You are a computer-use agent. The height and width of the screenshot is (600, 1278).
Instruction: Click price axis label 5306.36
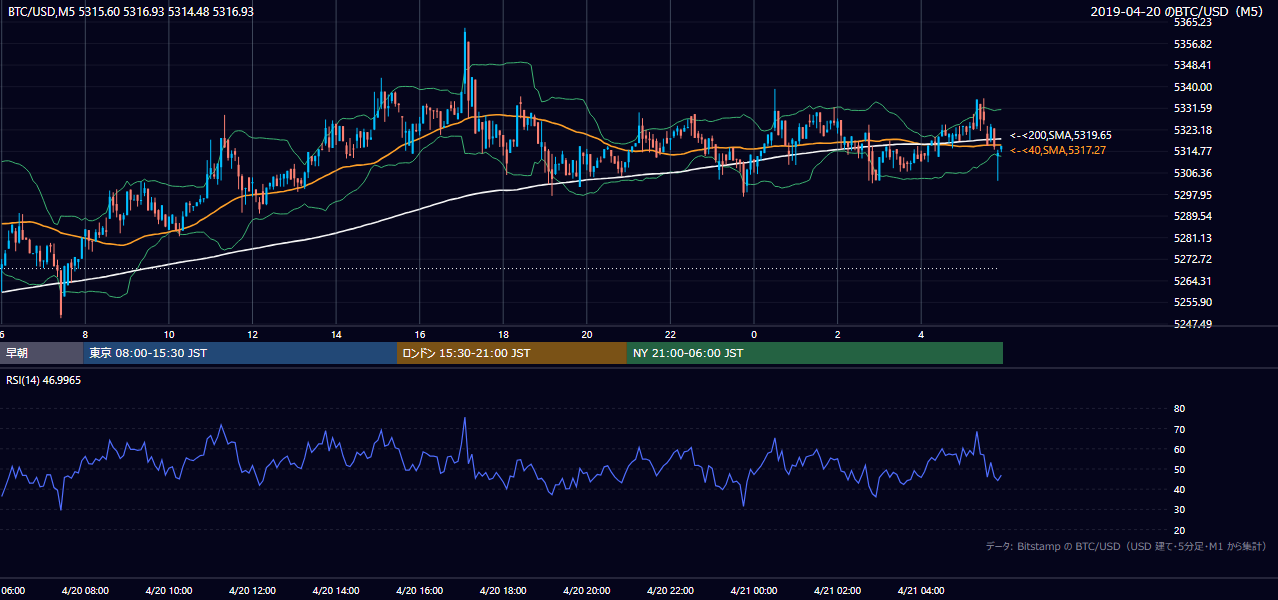[1193, 173]
